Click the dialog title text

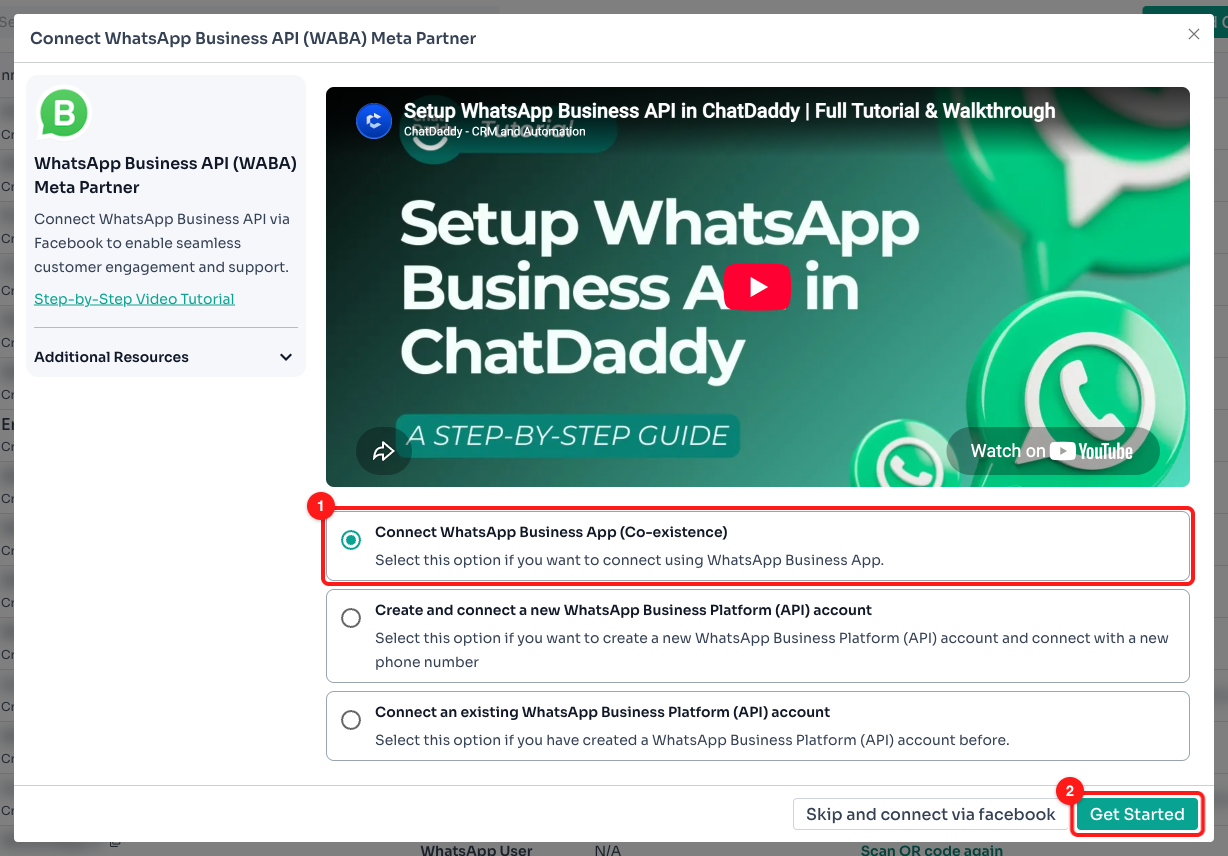253,38
